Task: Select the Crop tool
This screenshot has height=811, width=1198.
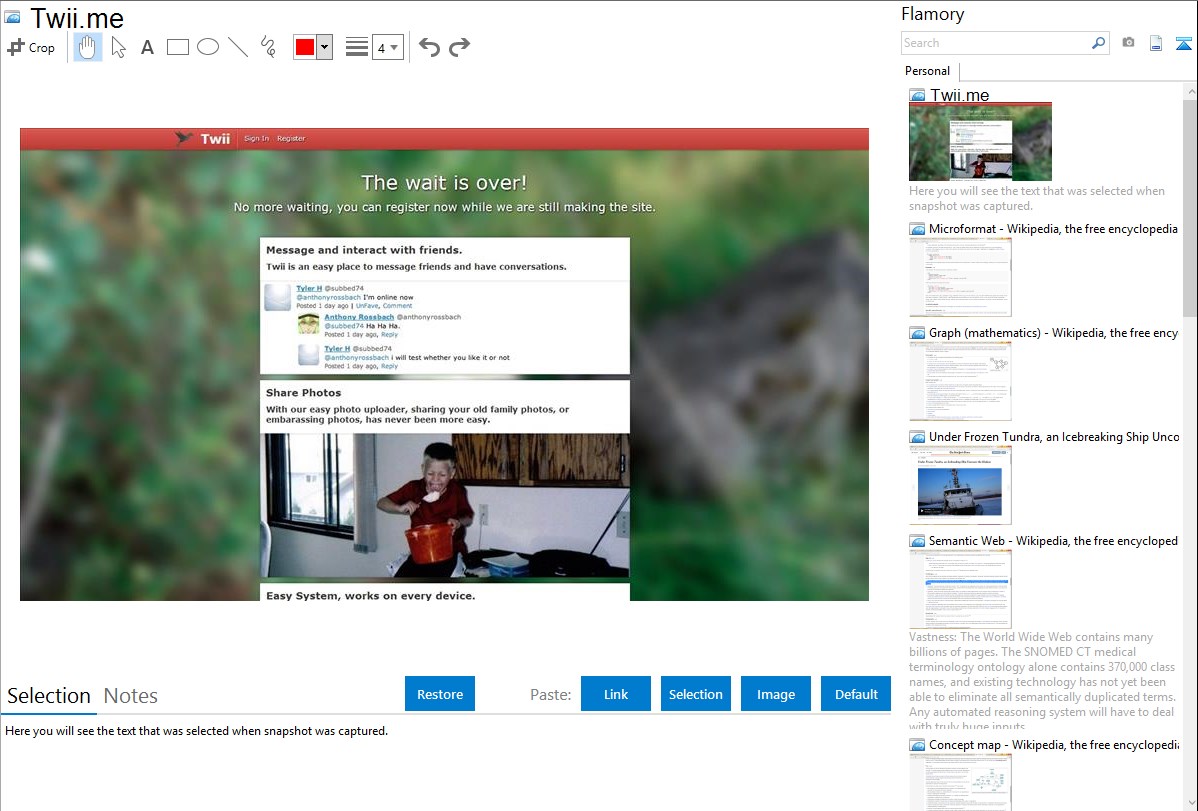Action: (x=31, y=47)
